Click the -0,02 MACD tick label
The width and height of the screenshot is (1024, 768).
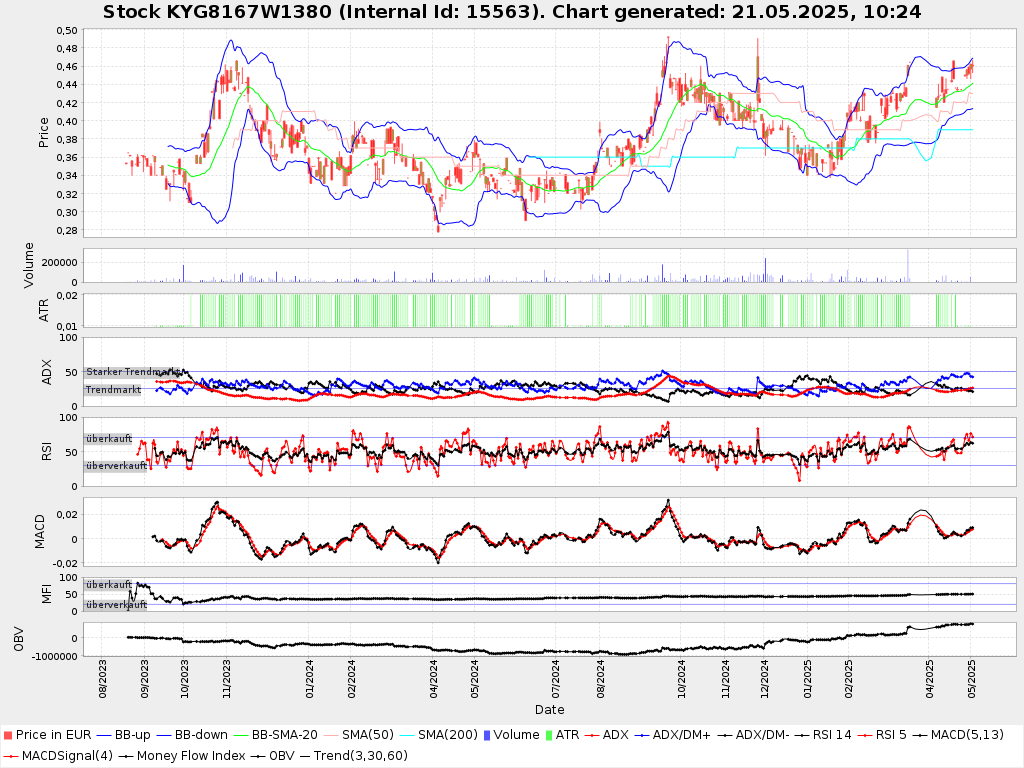[65, 564]
